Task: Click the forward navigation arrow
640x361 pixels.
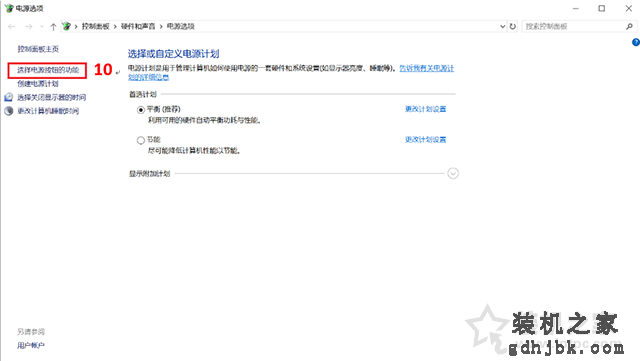Action: [x=29, y=27]
